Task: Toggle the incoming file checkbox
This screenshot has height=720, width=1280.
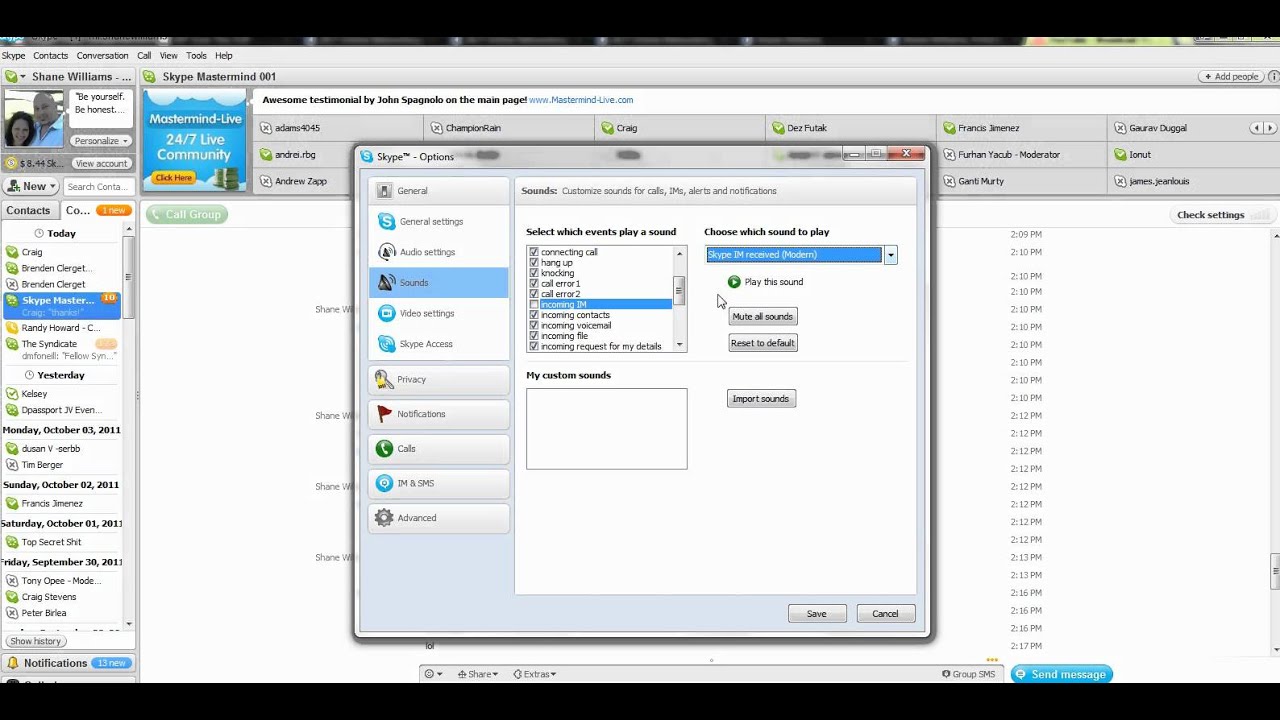Action: pyautogui.click(x=533, y=336)
